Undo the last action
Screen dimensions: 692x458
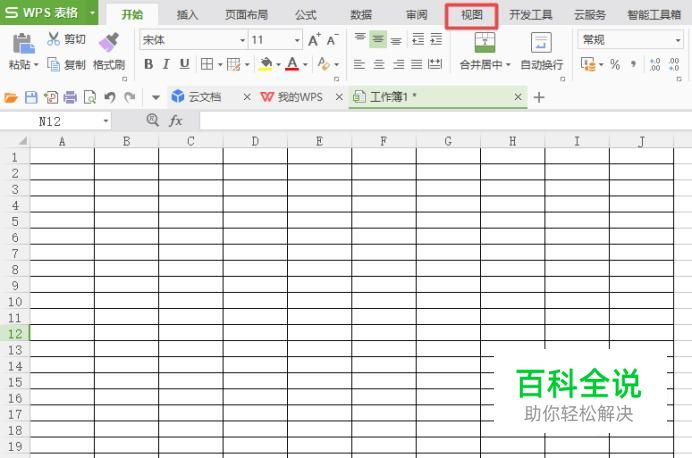pos(109,97)
